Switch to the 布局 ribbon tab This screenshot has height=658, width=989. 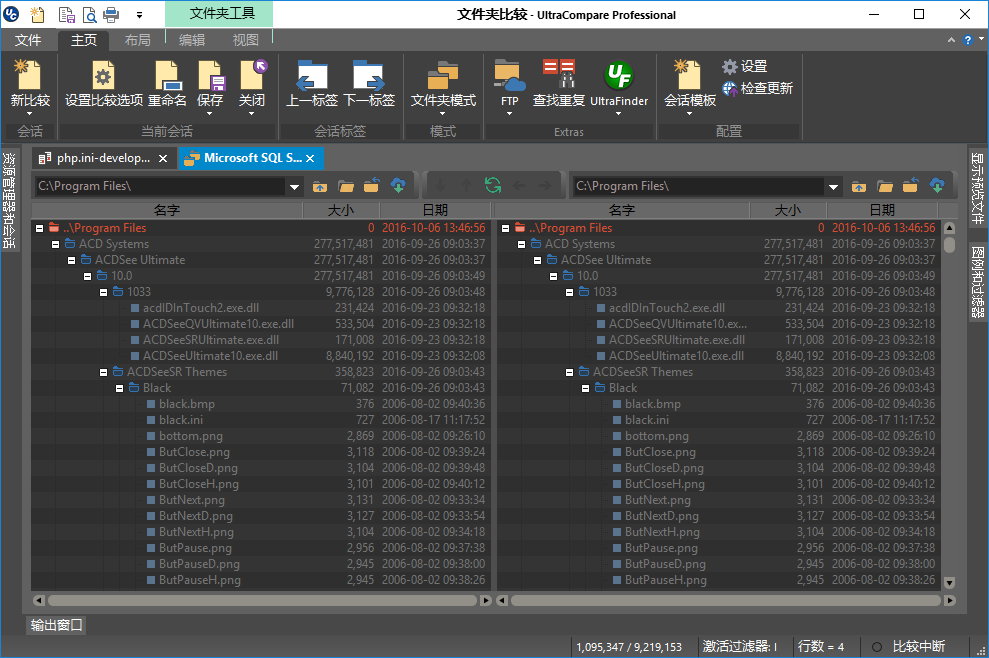[138, 40]
